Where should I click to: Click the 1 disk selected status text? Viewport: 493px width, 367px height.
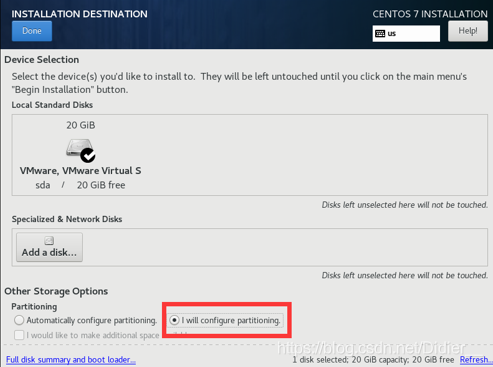coord(373,360)
